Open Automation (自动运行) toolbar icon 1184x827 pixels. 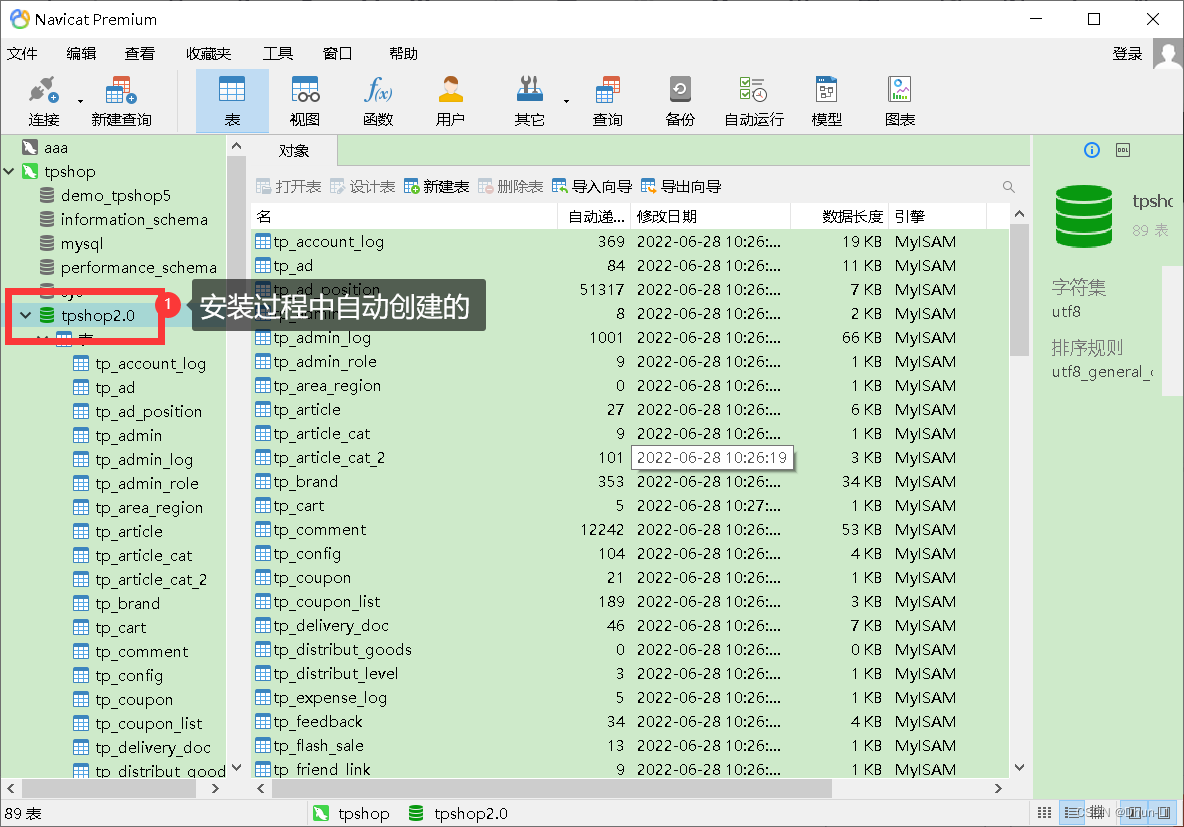[x=753, y=101]
